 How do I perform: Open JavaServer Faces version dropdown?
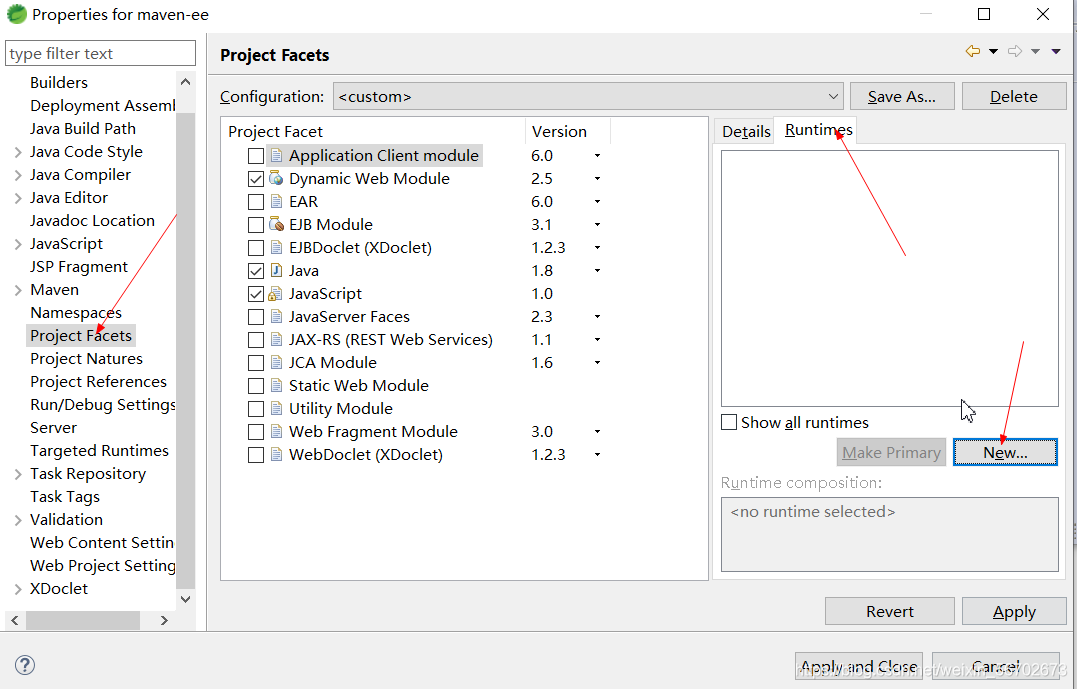click(598, 317)
